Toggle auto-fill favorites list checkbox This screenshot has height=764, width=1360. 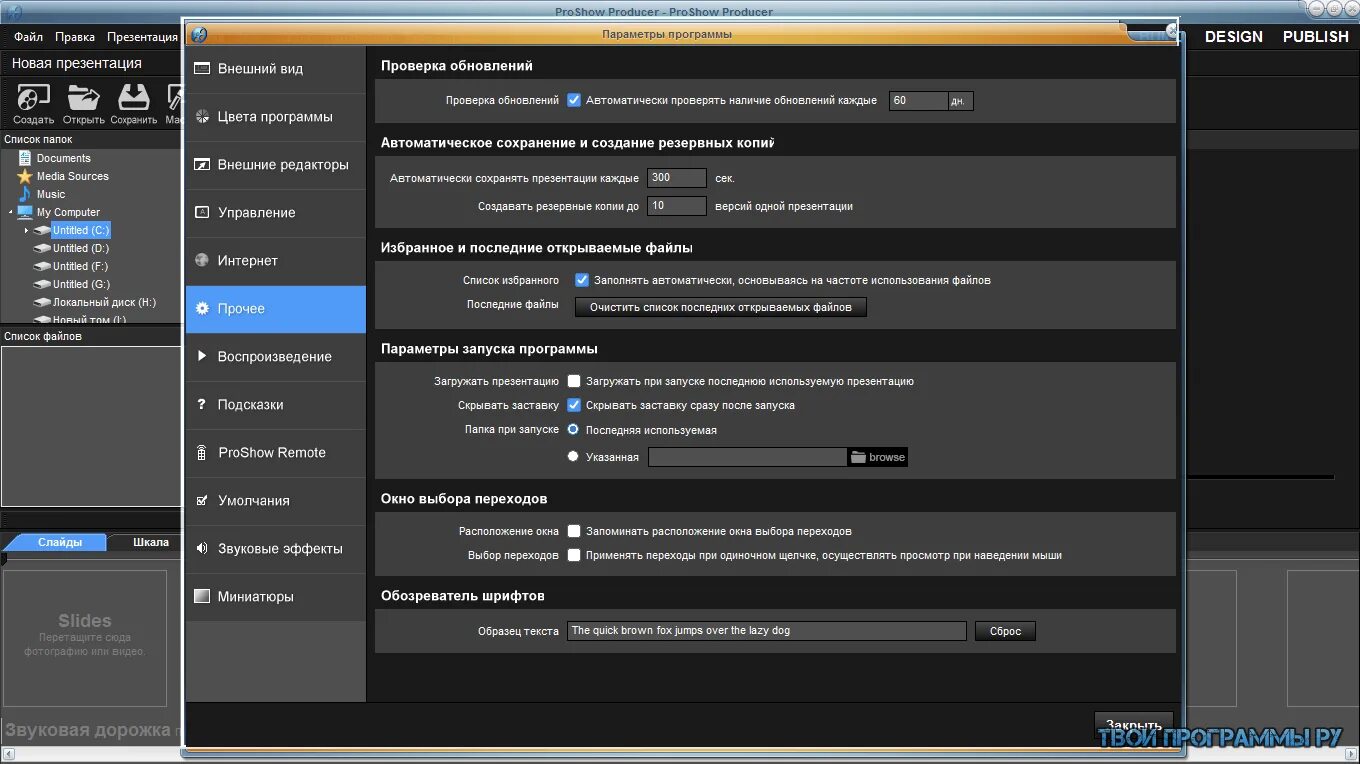coord(582,280)
